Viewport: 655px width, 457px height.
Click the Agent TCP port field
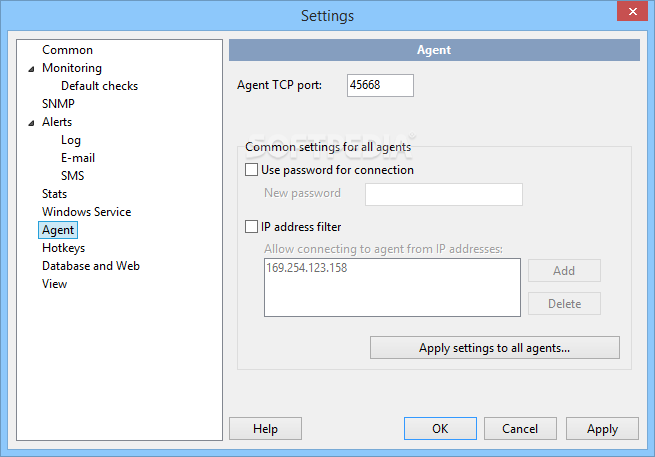point(380,85)
